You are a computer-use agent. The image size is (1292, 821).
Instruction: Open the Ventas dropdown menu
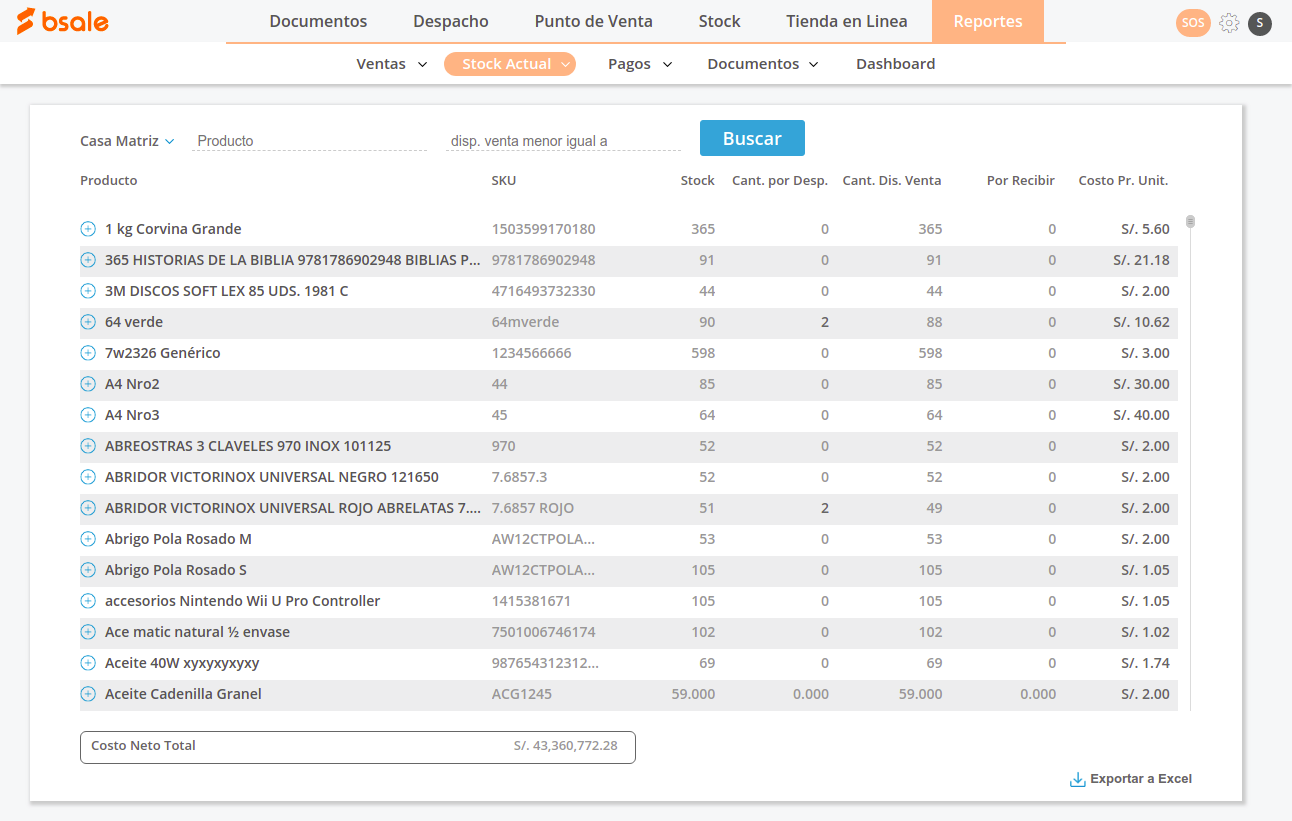point(390,63)
